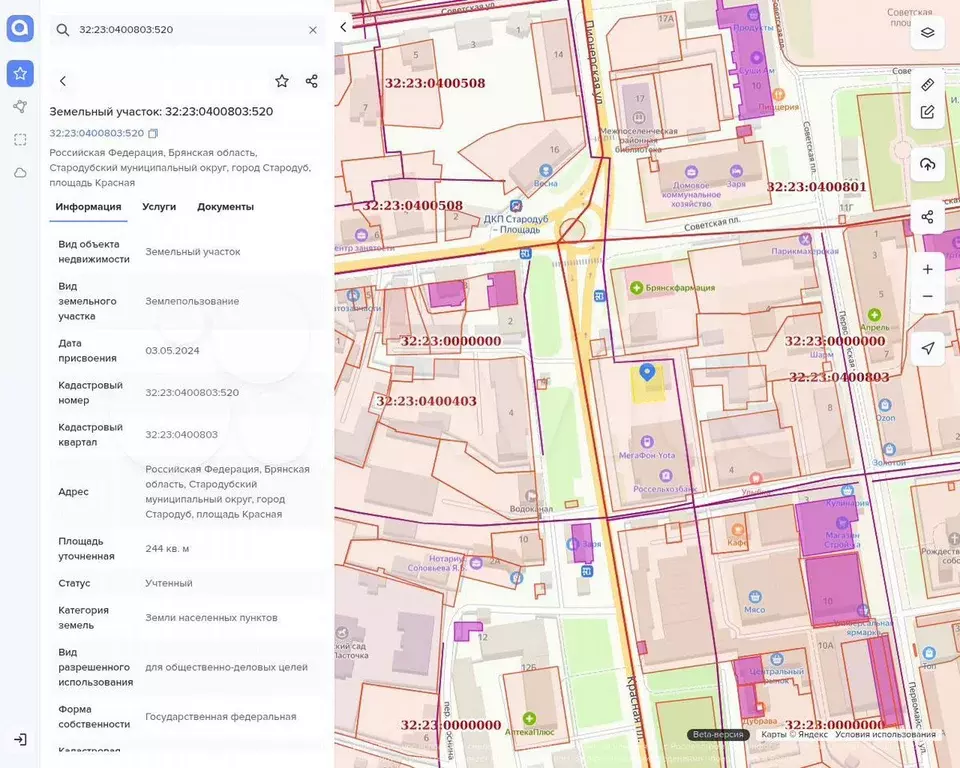
Task: Select the rectangular selection tool in sidebar
Action: [20, 140]
